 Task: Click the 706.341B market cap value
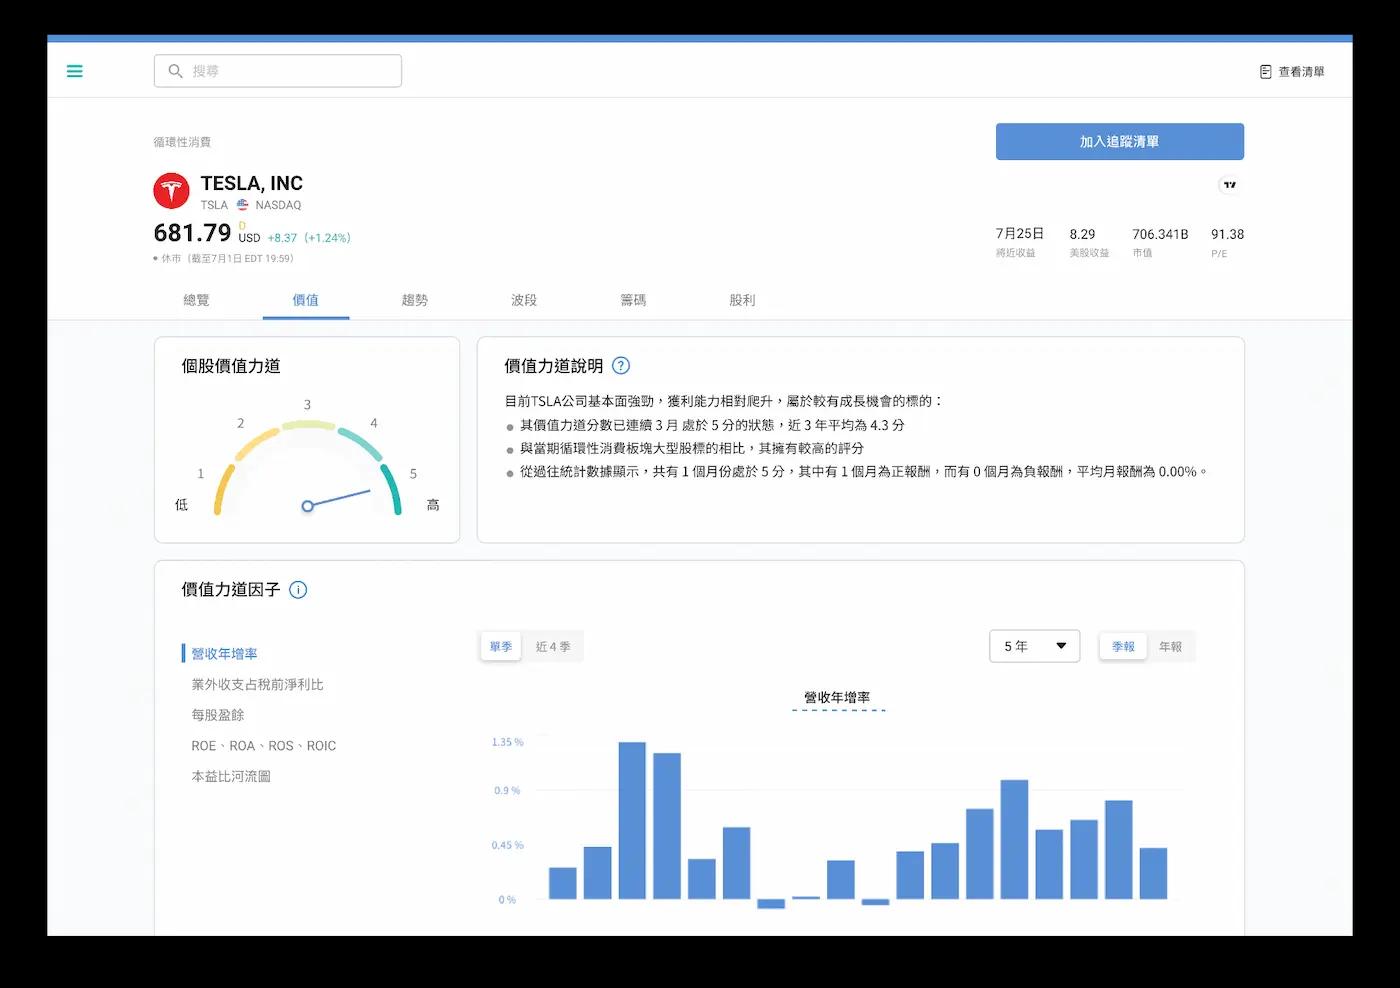tap(1160, 234)
